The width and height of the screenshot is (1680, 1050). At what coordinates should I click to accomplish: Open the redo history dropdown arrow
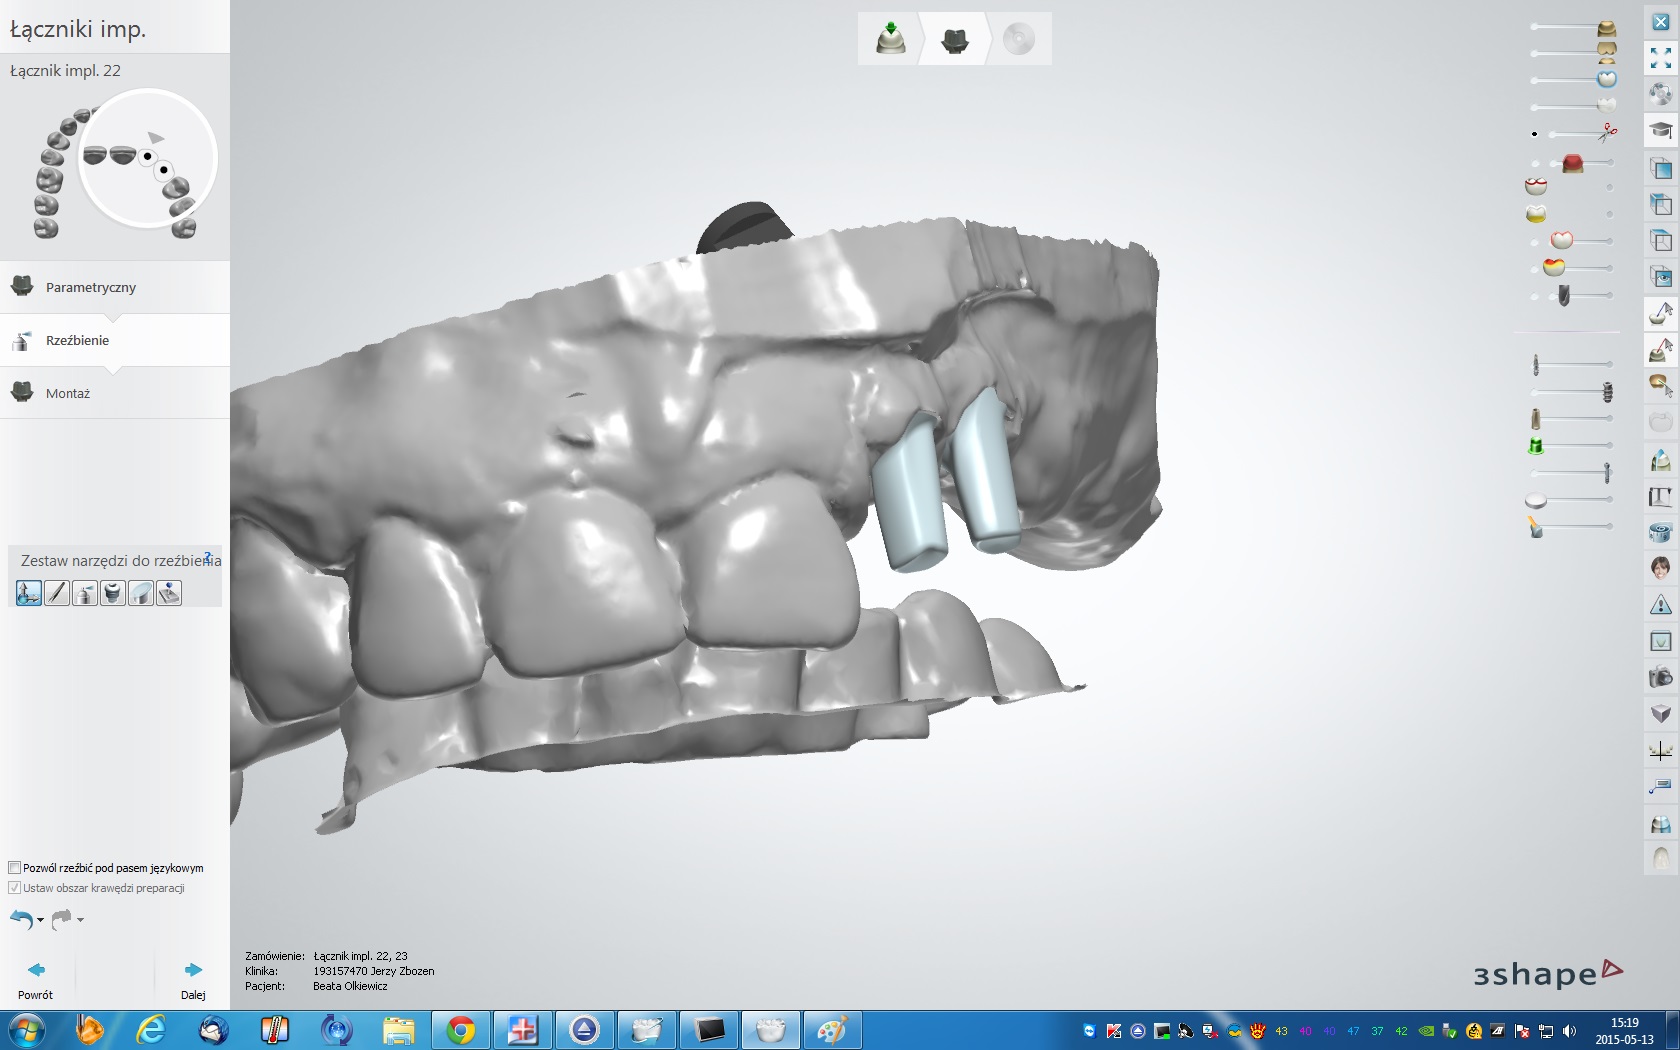point(80,920)
